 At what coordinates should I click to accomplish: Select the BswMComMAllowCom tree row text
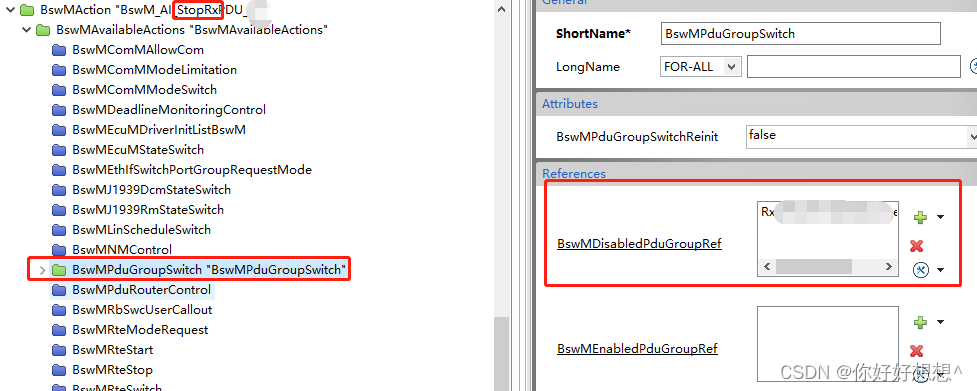(x=138, y=50)
